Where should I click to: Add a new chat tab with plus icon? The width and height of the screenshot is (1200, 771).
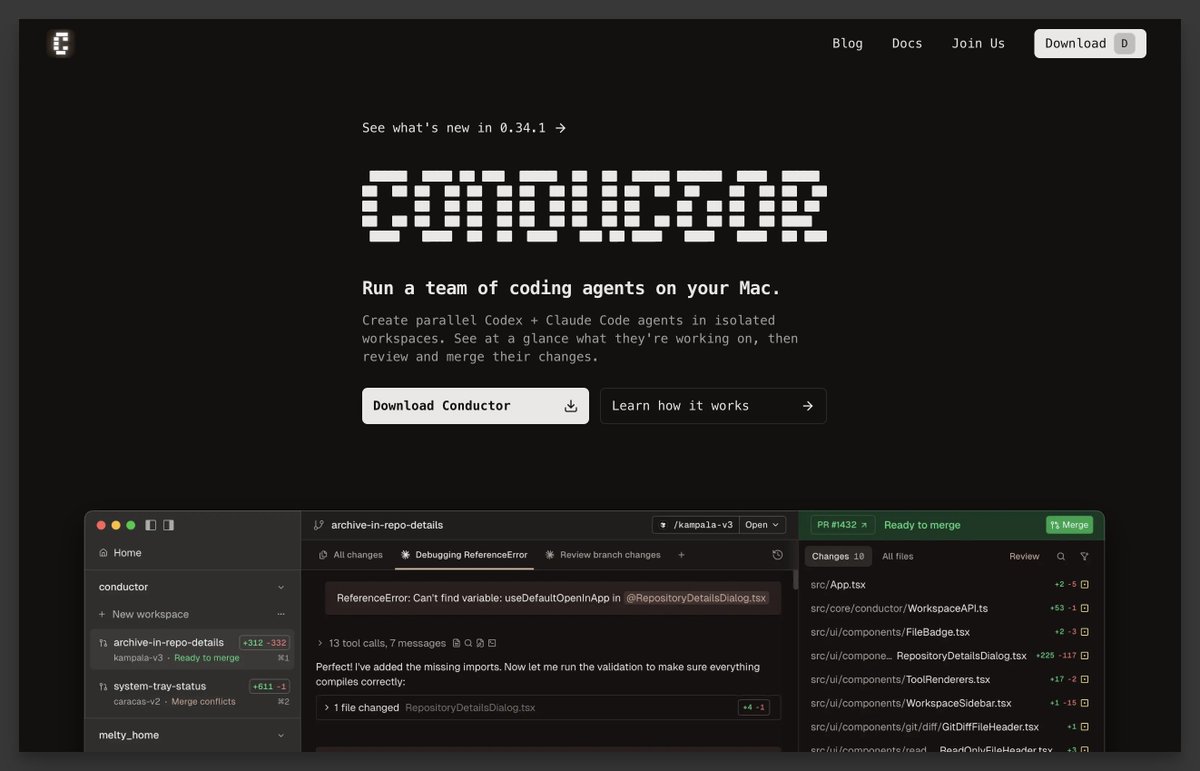682,555
